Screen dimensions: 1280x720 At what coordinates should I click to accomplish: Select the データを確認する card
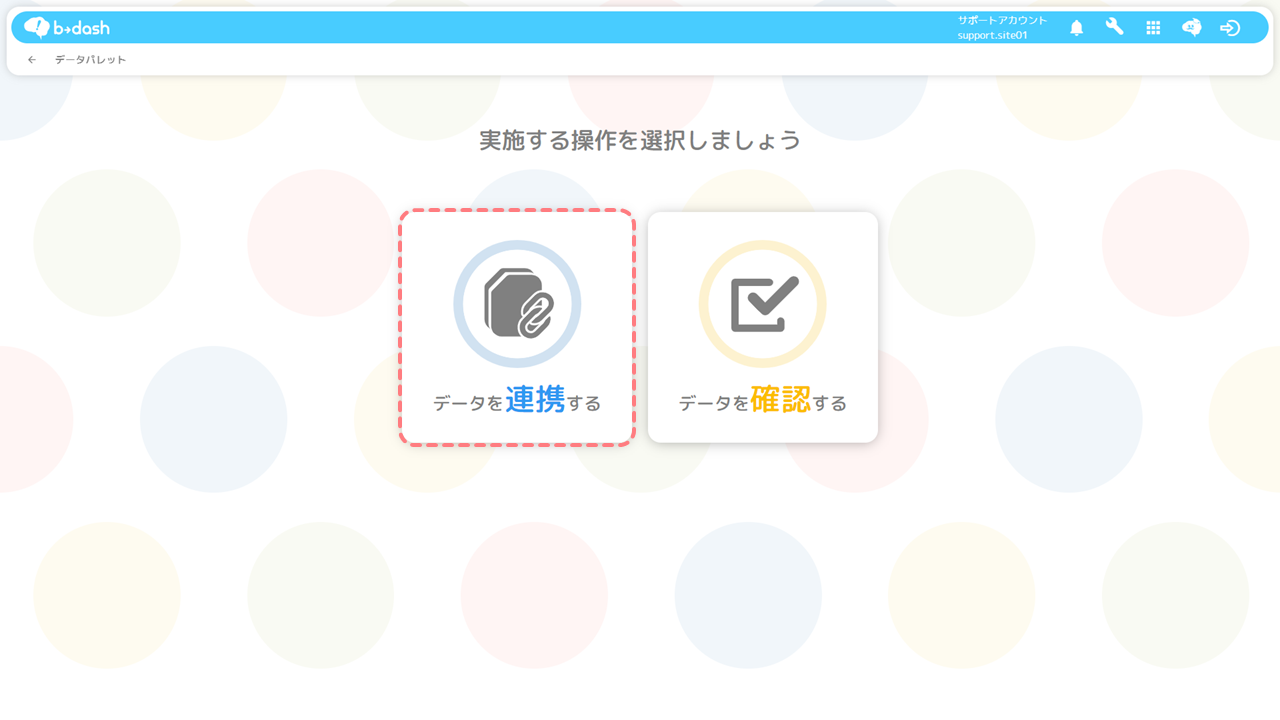[763, 327]
